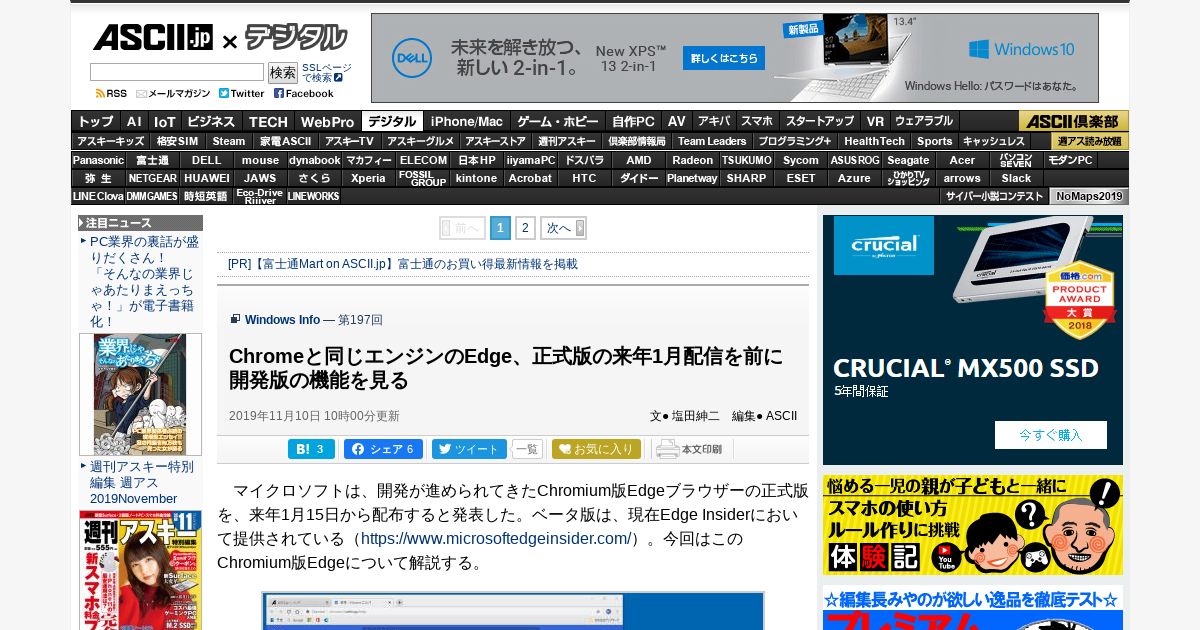1200x630 pixels.
Task: Open the Windows Info series link
Action: click(282, 320)
